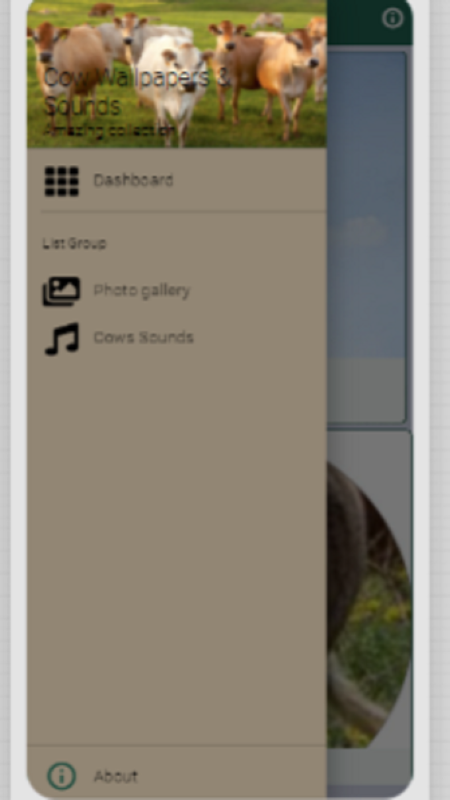Click the cow herd header image
Viewport: 450px width, 800px height.
(x=177, y=74)
